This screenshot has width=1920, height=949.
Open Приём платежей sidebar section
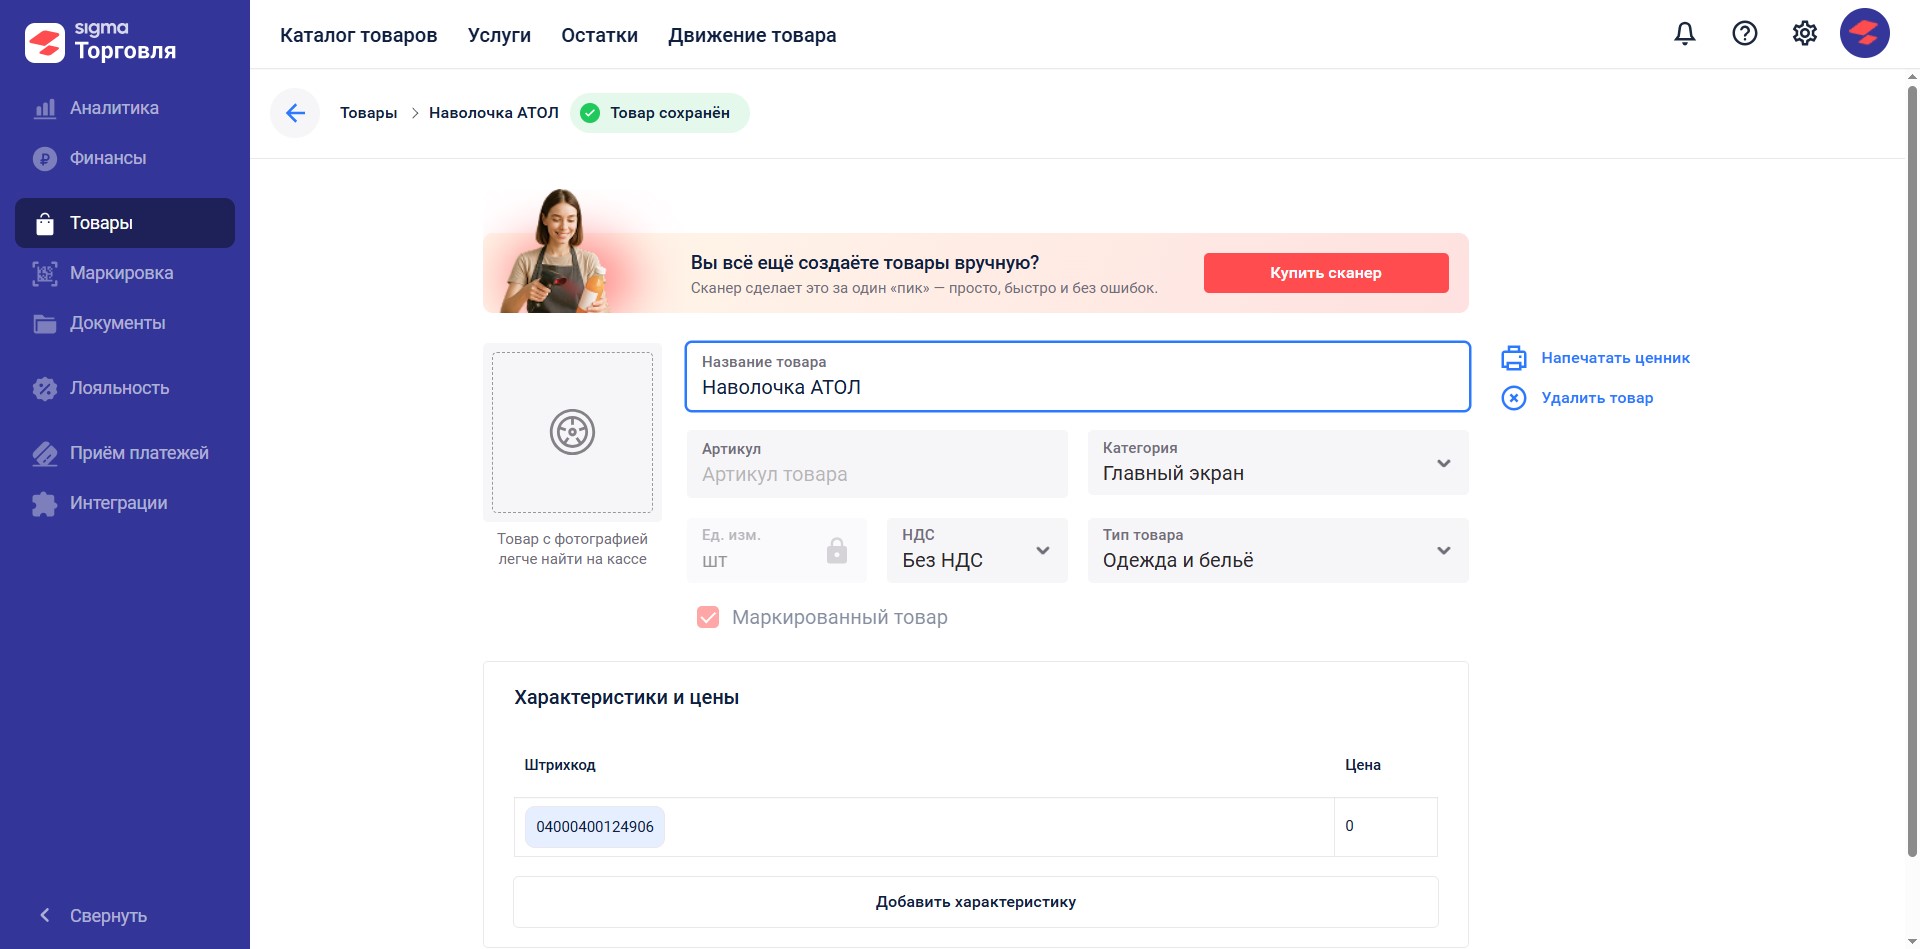125,453
